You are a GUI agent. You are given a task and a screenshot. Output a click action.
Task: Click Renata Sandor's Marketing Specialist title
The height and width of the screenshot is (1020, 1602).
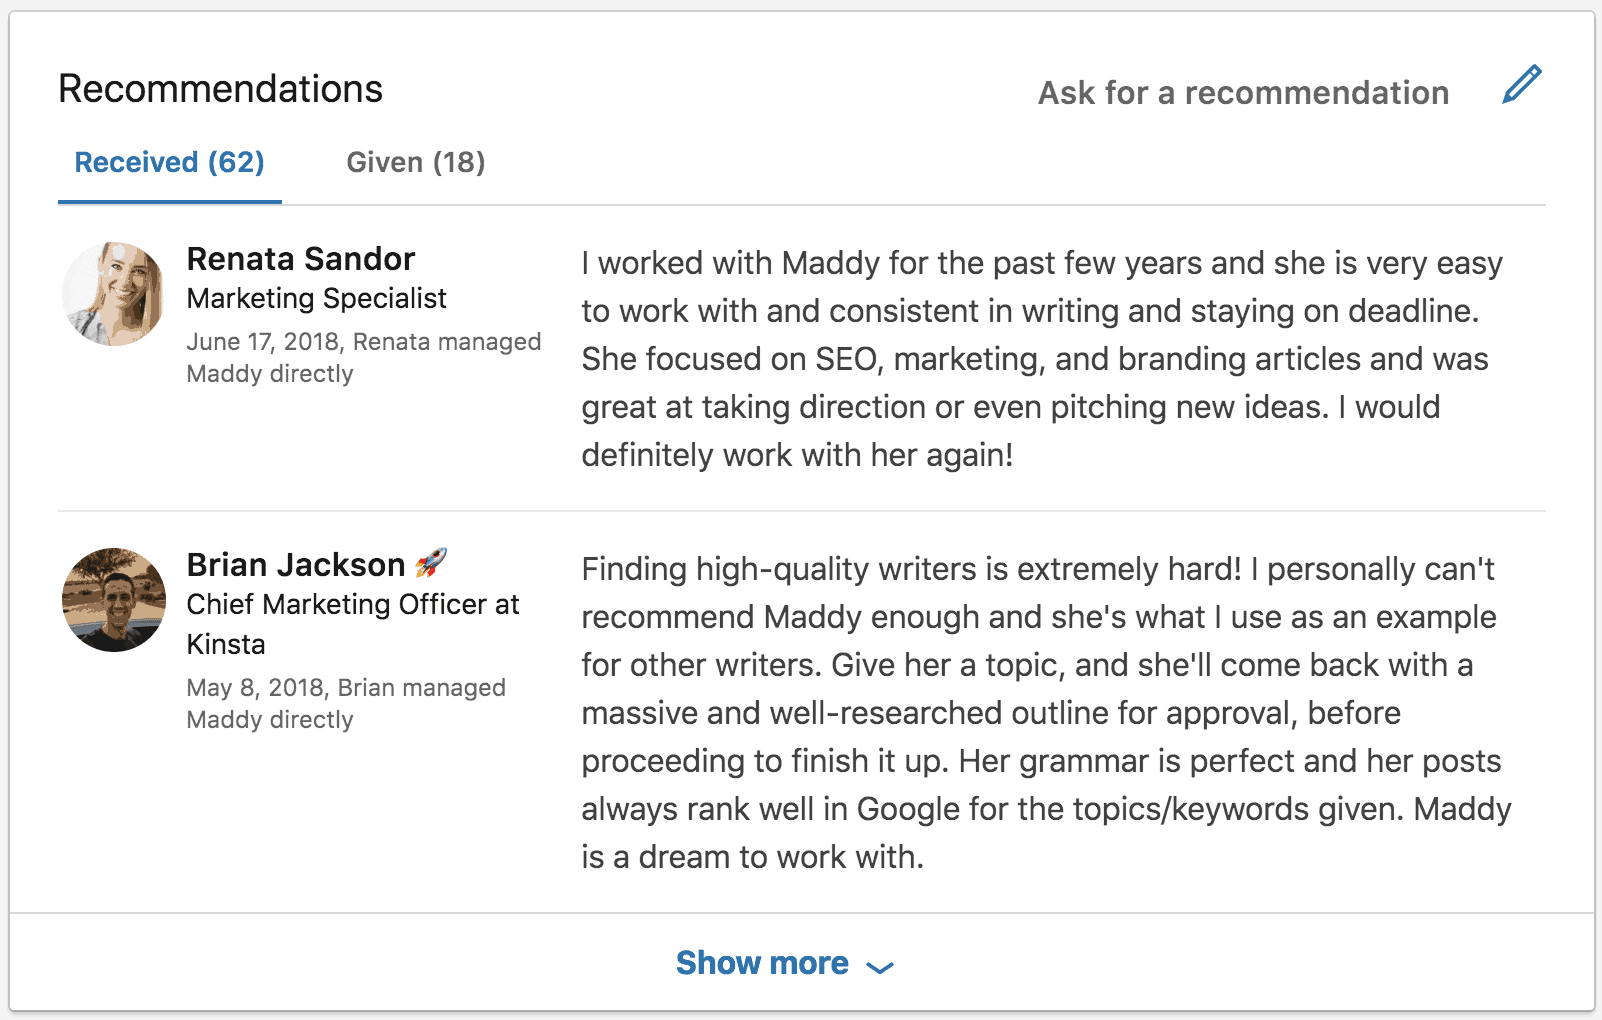click(316, 298)
